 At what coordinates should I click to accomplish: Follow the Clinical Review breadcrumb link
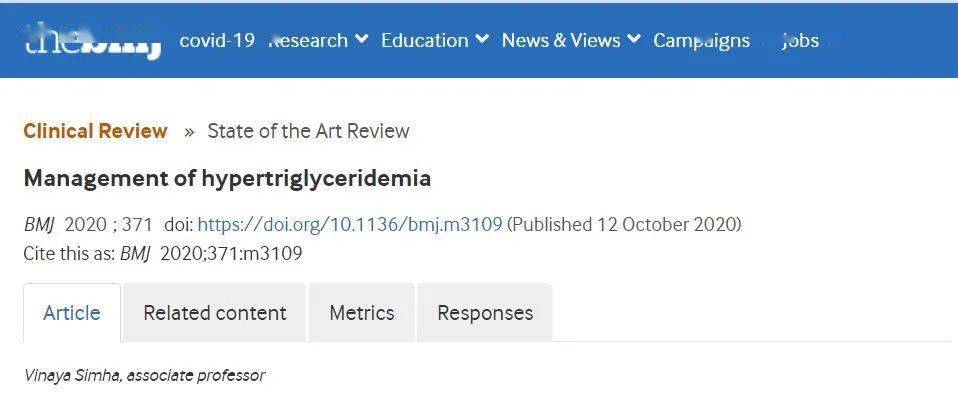[95, 131]
